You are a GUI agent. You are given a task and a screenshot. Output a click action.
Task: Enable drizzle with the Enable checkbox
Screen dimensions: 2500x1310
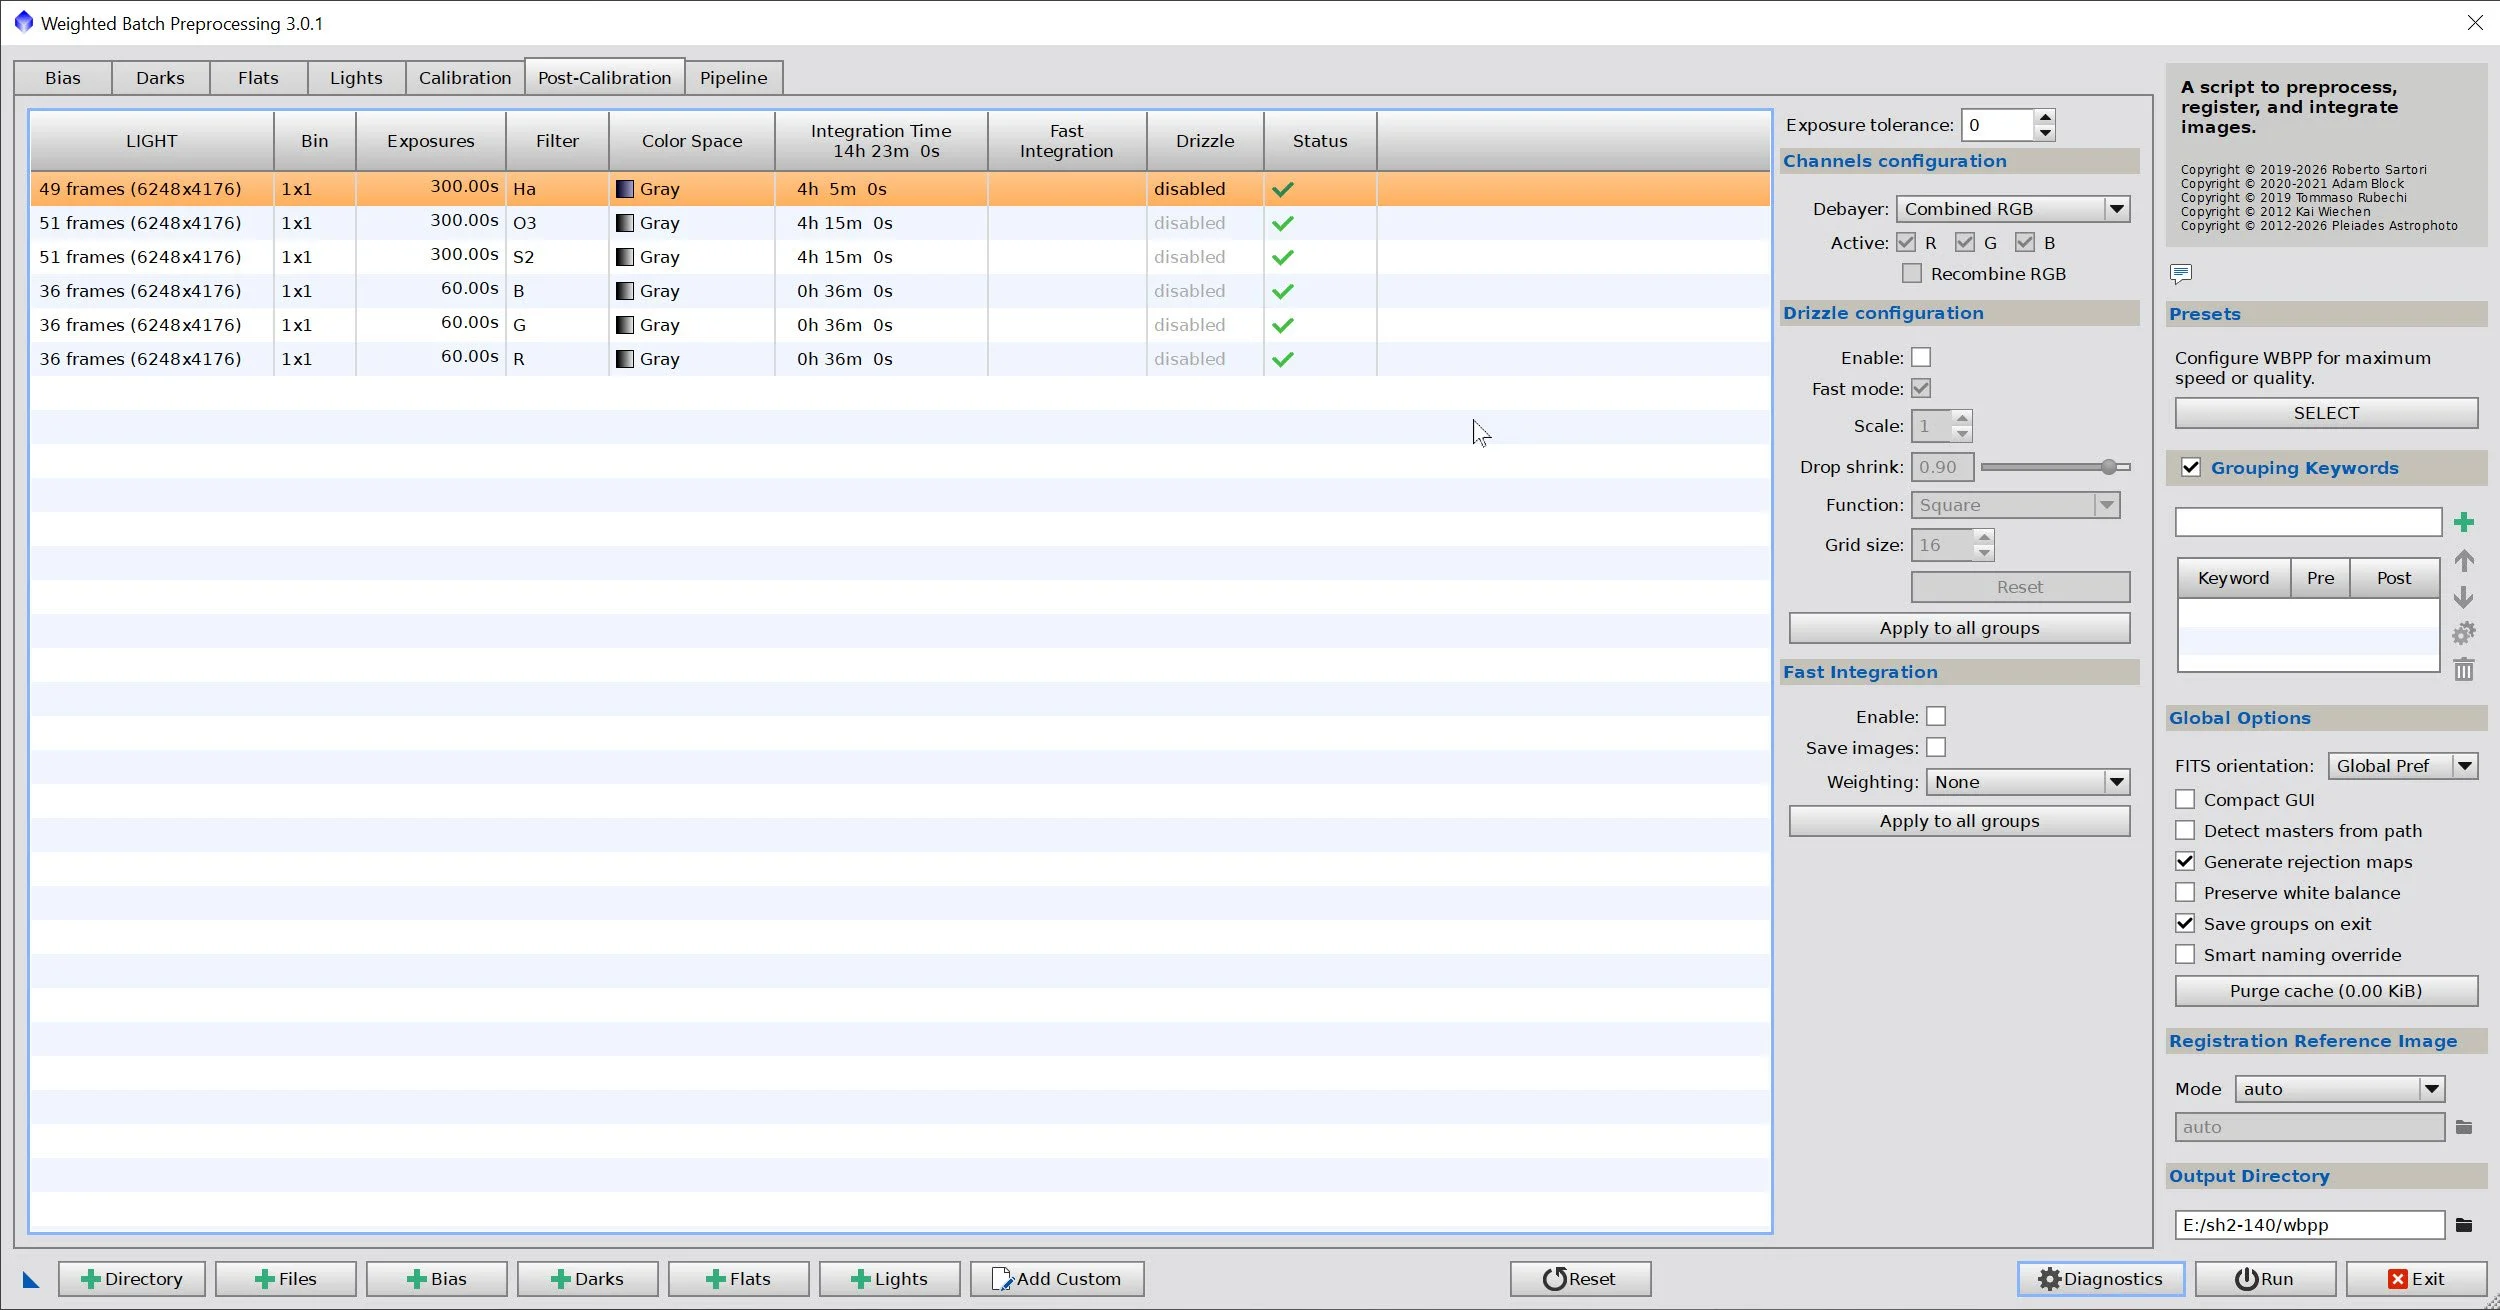pyautogui.click(x=1921, y=357)
